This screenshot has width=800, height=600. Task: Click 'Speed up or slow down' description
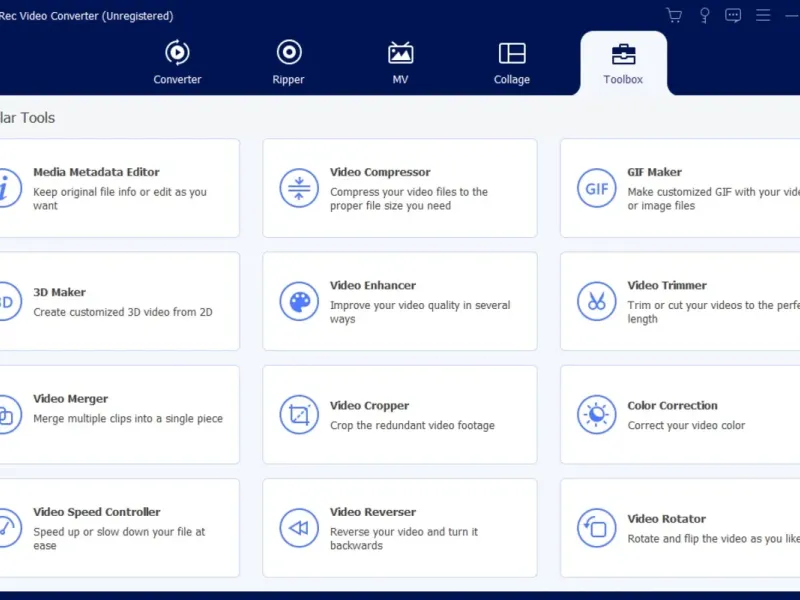(119, 539)
